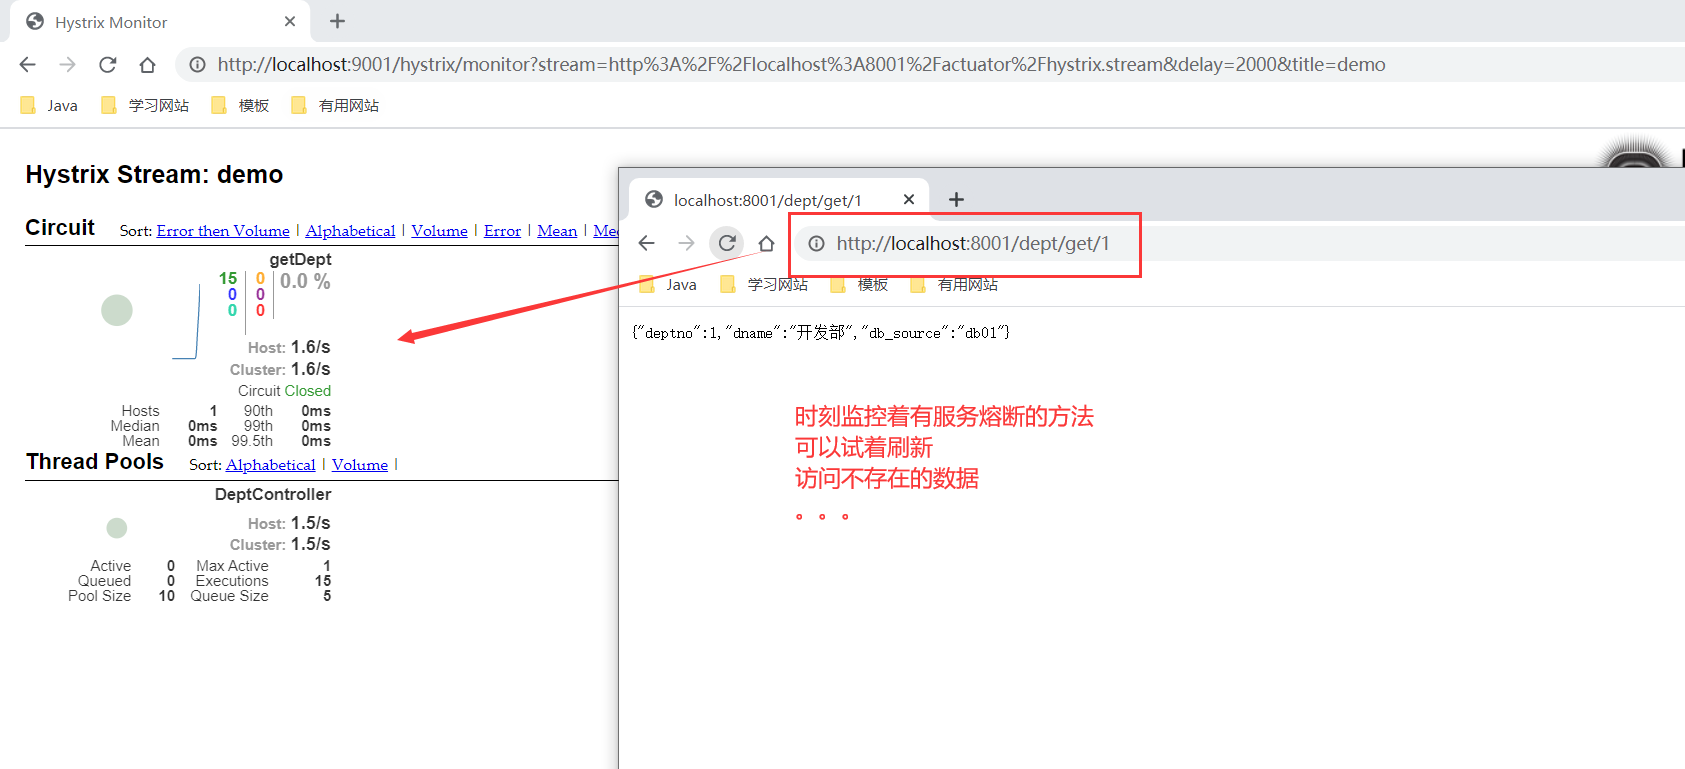Open the 有用网站 bookmark folder in back window
1685x769 pixels.
coord(335,105)
